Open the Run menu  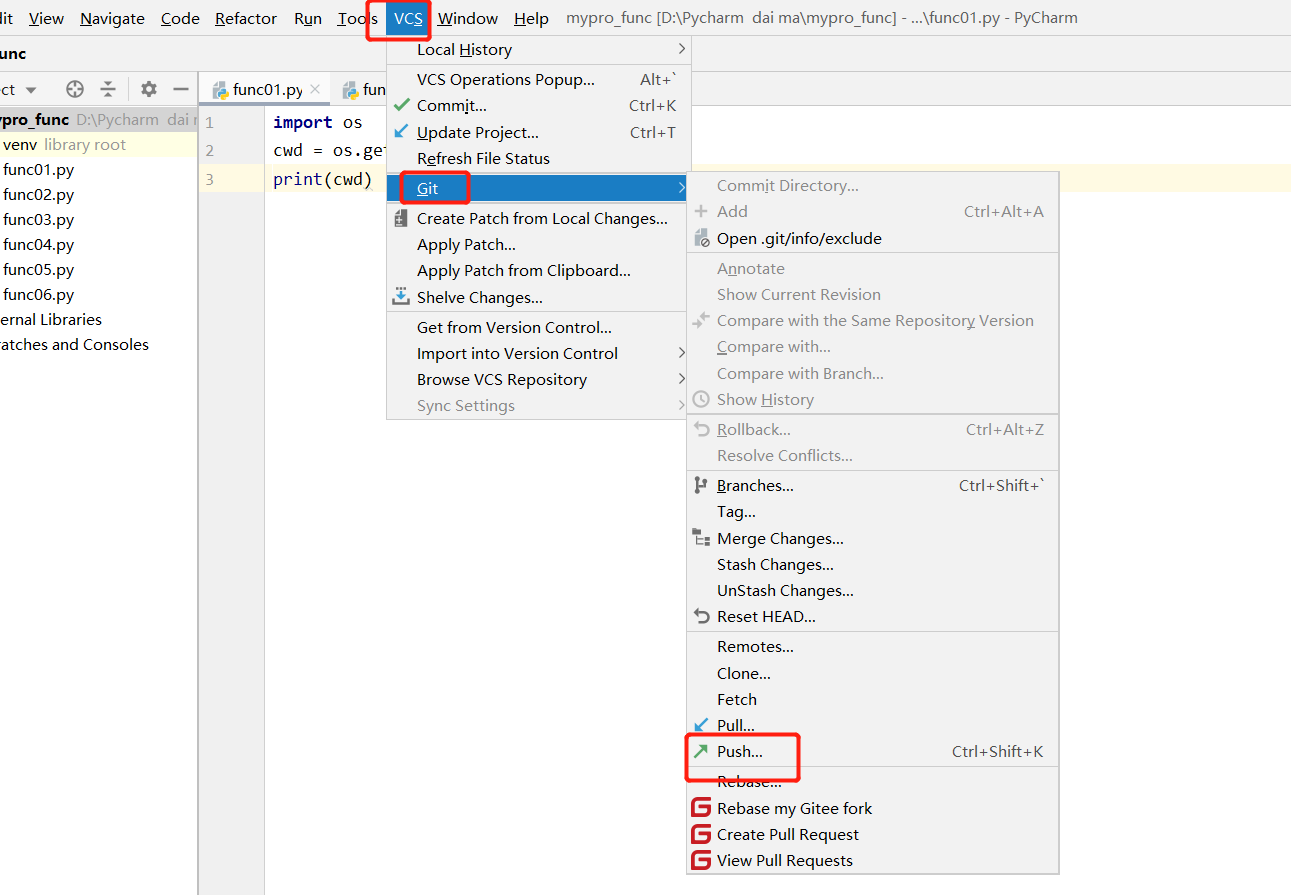coord(308,18)
